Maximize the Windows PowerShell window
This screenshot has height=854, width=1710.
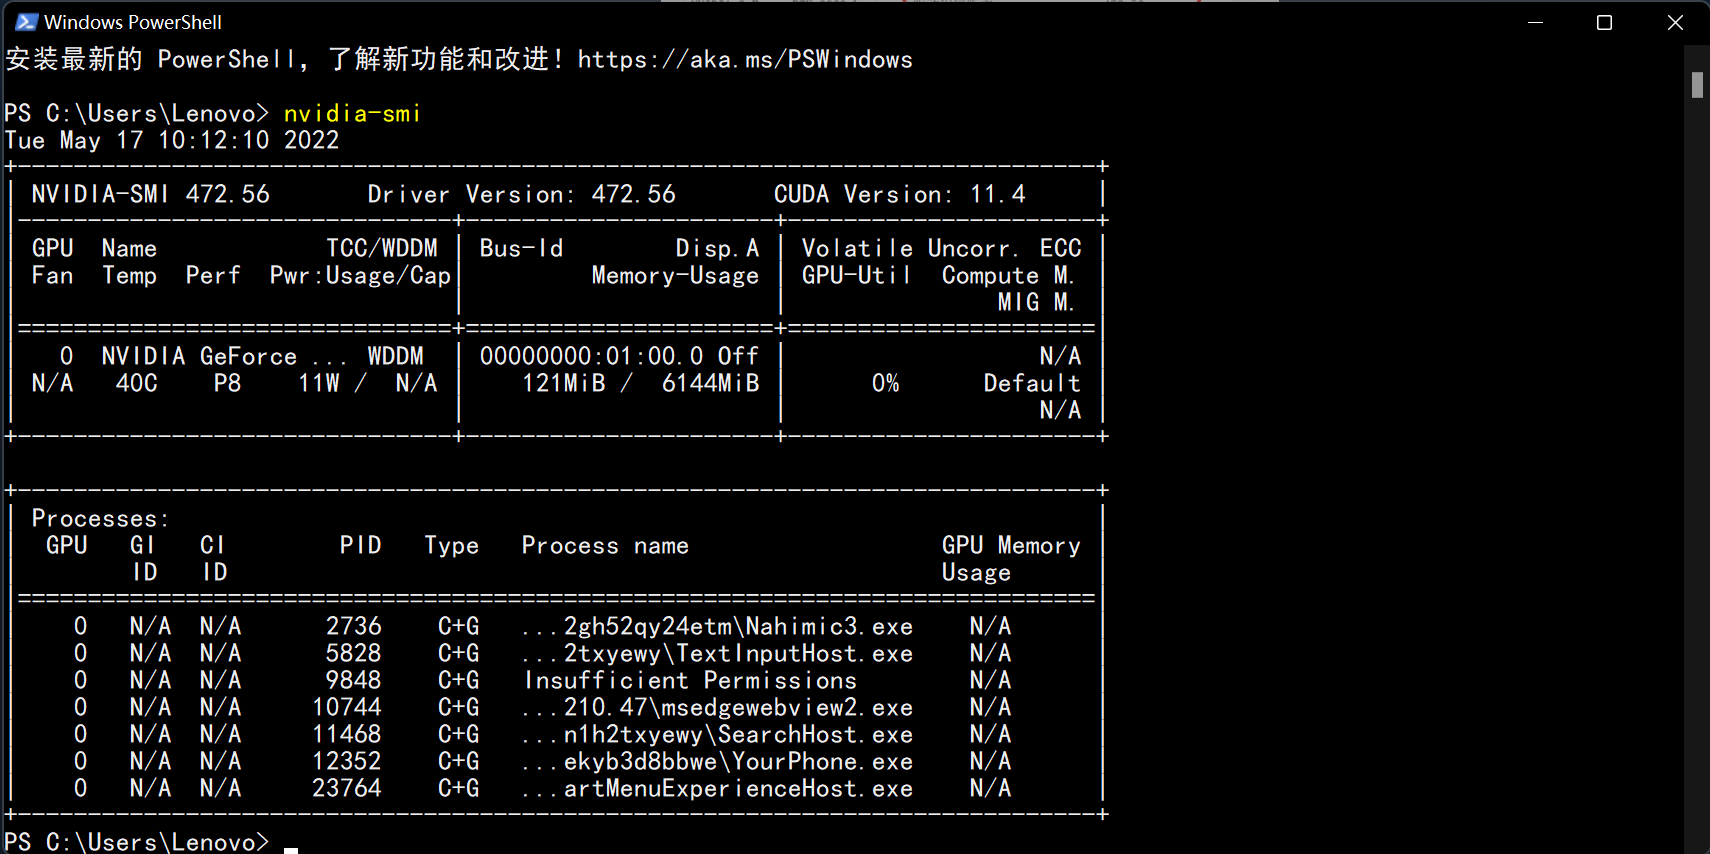pos(1604,22)
